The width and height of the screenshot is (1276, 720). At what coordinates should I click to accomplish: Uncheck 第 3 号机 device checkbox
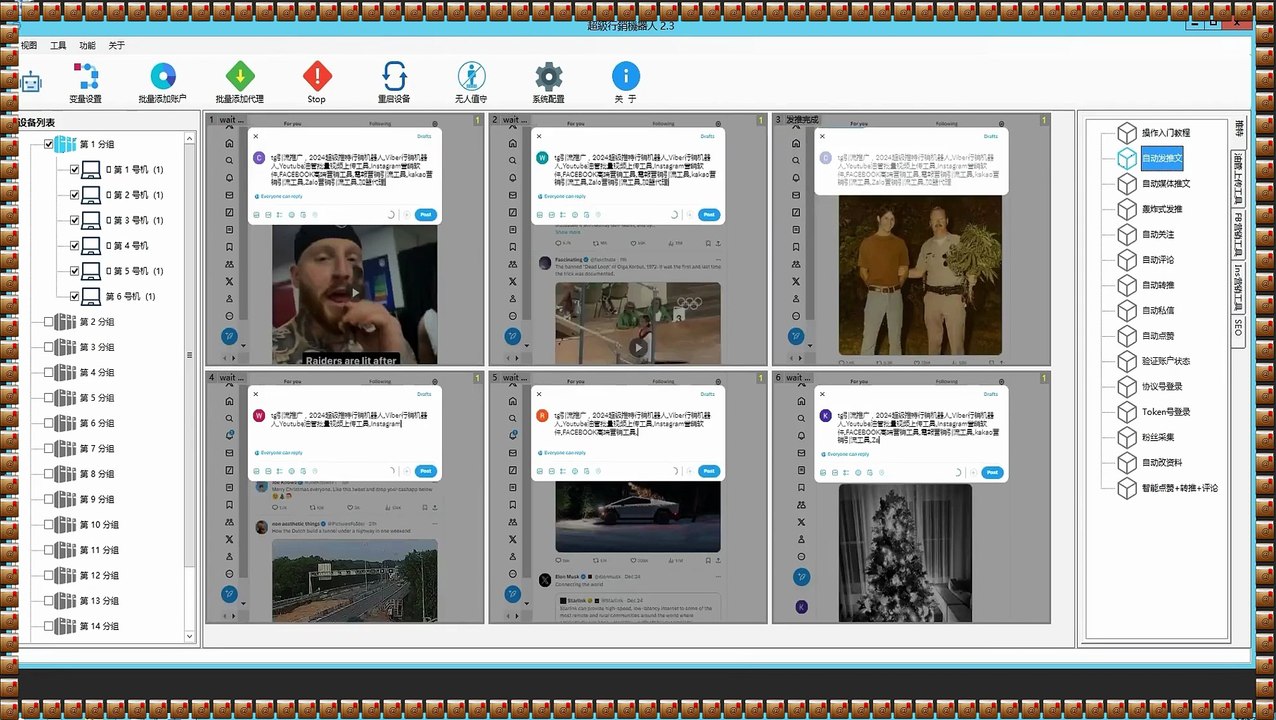(x=74, y=220)
